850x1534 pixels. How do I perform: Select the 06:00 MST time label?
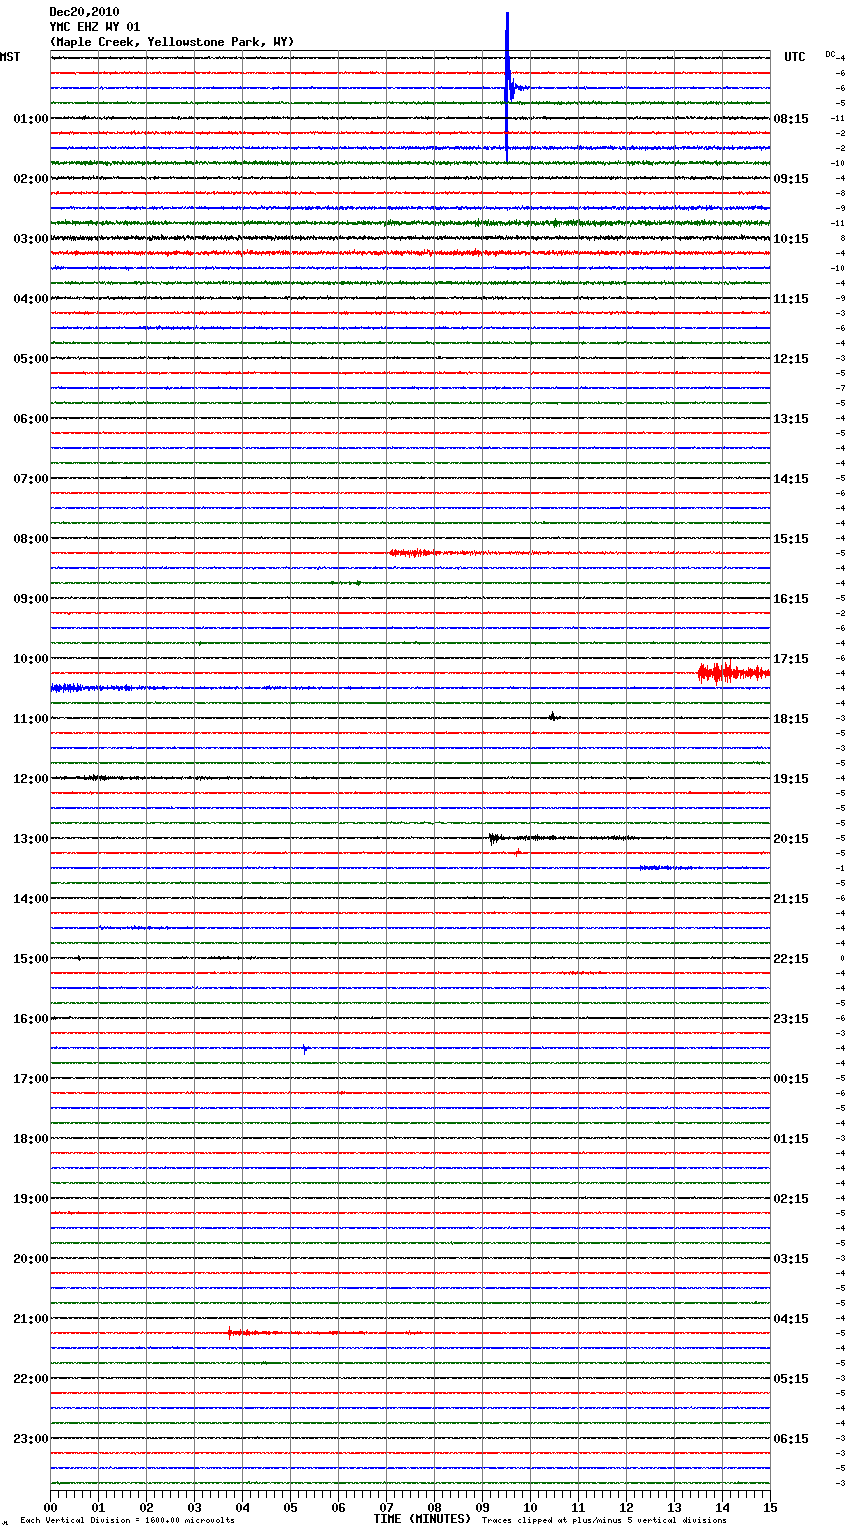pyautogui.click(x=31, y=419)
